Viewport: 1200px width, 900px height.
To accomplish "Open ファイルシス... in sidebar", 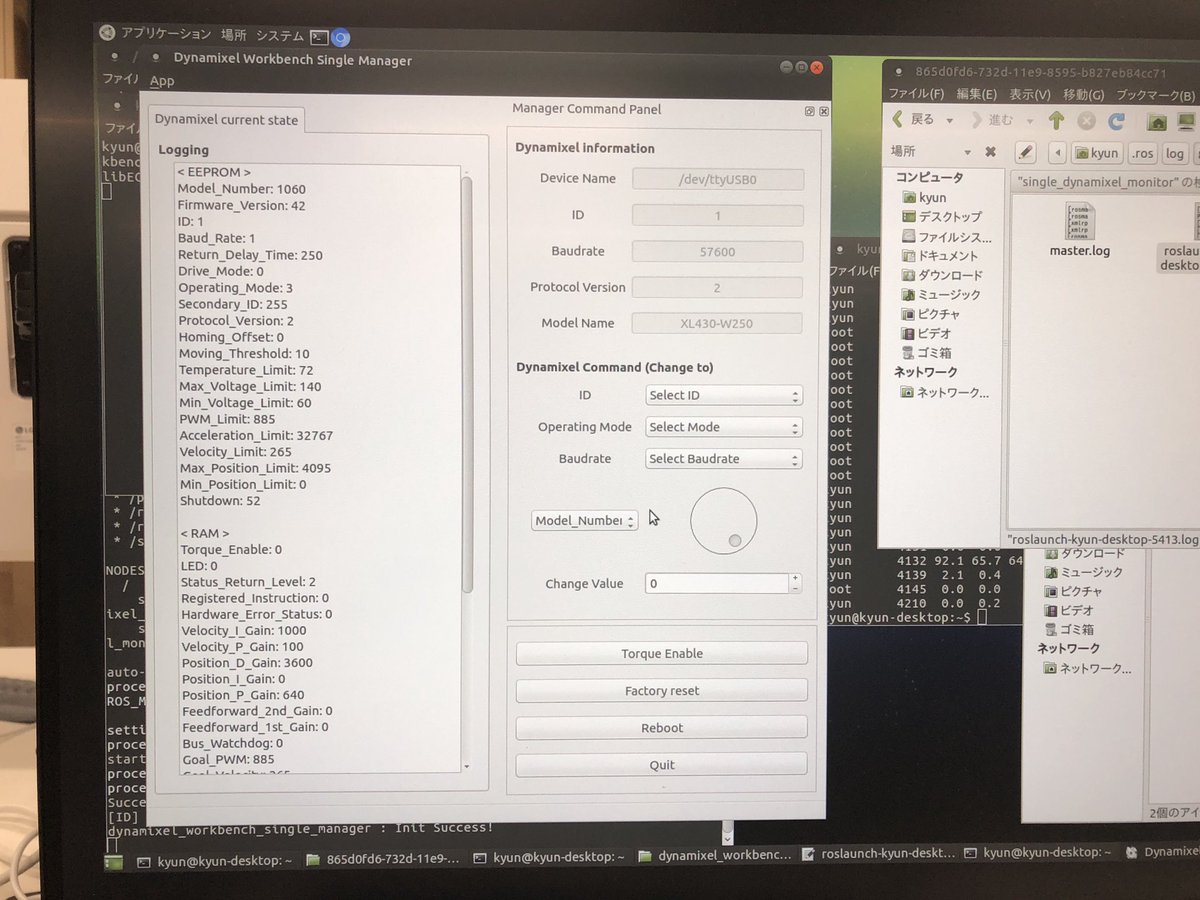I will pyautogui.click(x=945, y=236).
